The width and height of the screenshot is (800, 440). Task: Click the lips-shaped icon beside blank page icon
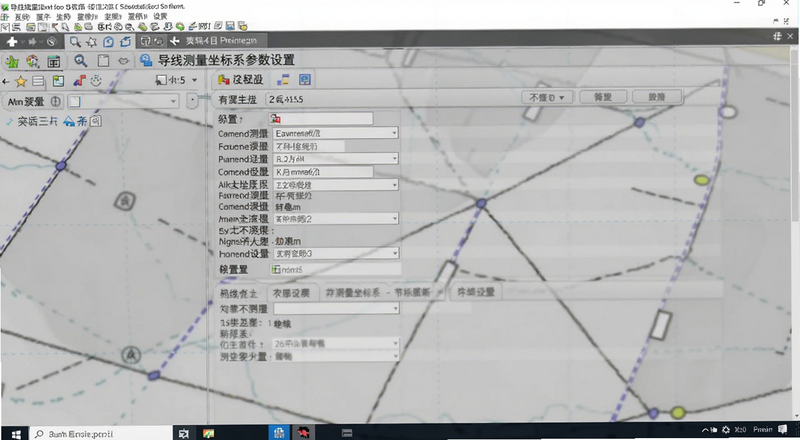pos(123,61)
